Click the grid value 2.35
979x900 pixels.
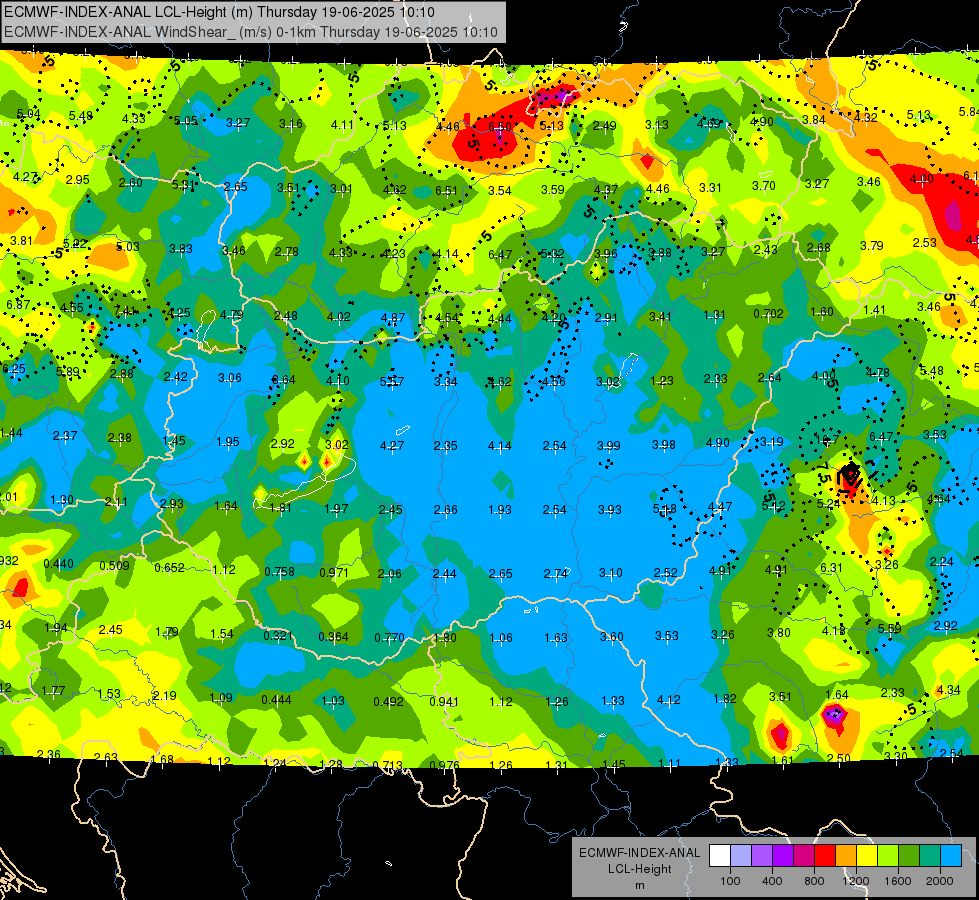click(445, 445)
